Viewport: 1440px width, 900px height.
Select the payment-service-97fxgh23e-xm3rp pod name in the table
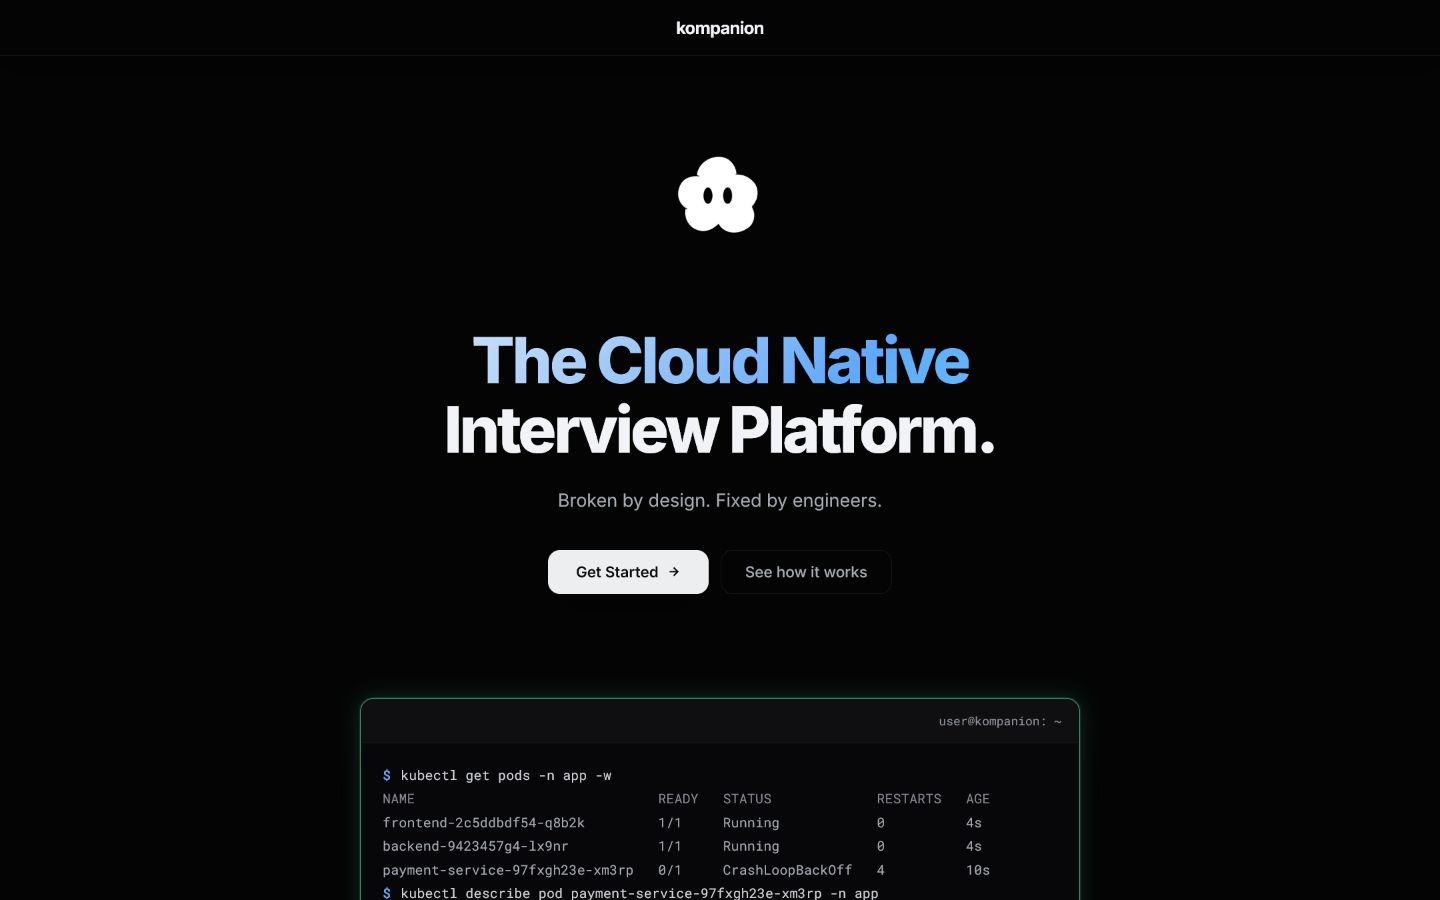point(508,870)
